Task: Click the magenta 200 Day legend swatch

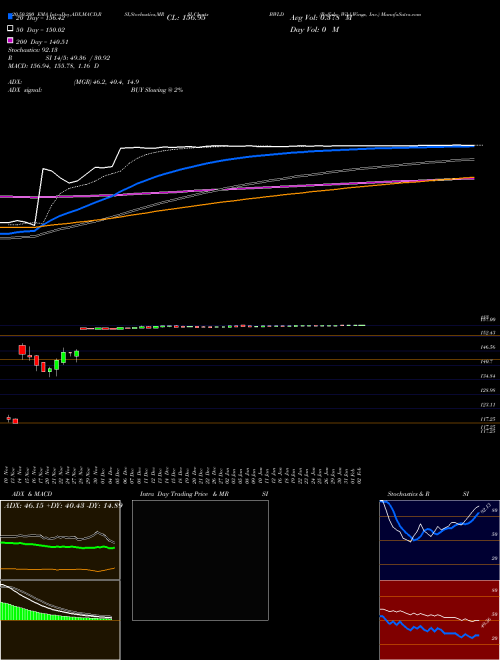Action: coord(10,40)
